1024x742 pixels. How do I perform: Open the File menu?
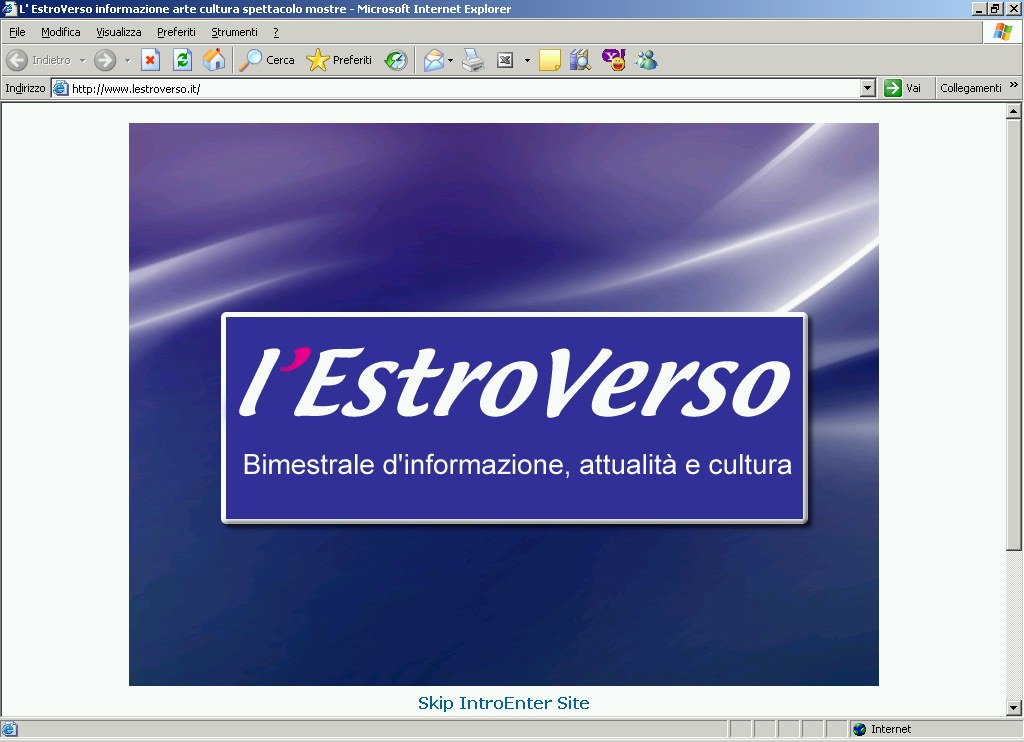click(x=17, y=32)
